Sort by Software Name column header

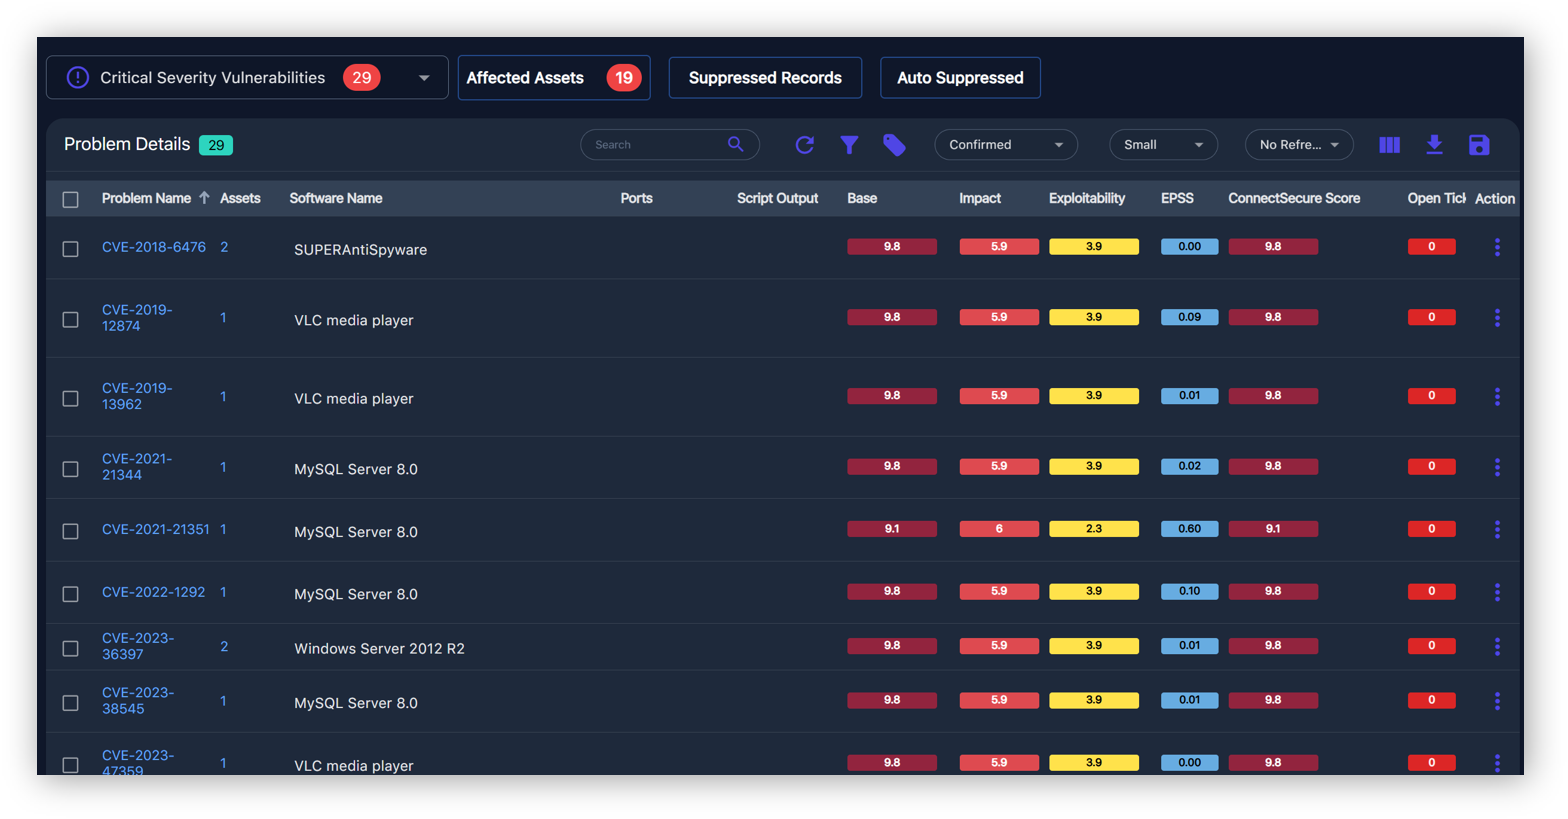[x=336, y=198]
